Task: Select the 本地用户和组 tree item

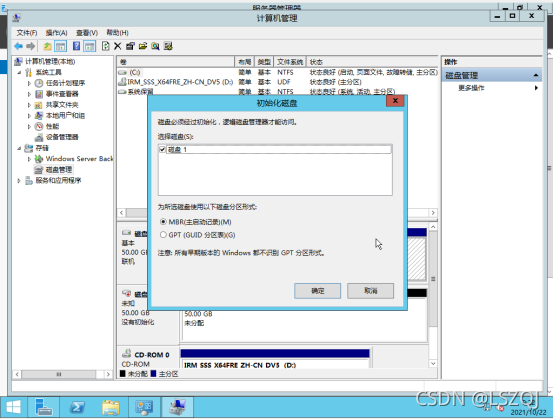Action: 65,116
